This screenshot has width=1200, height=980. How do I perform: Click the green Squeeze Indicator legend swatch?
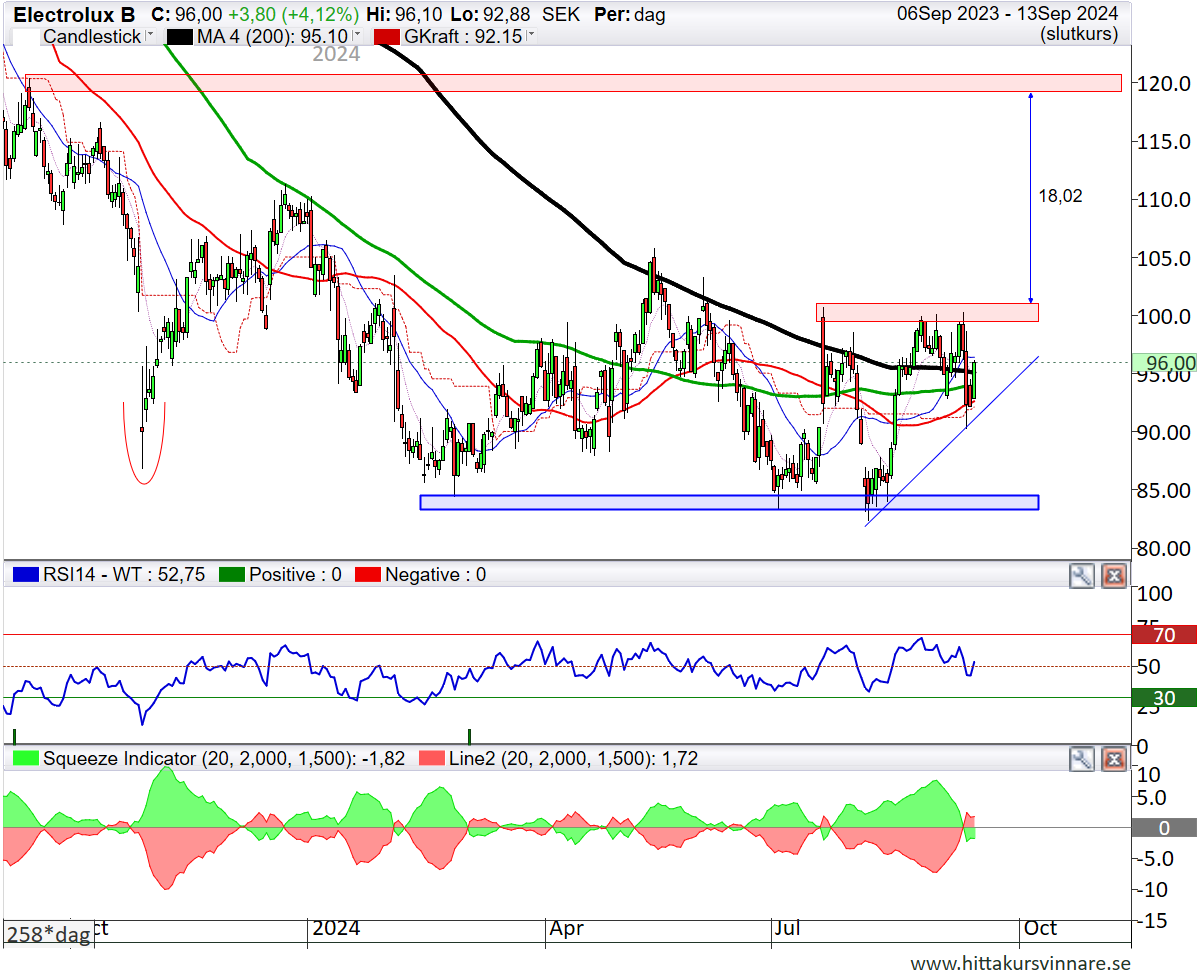point(25,759)
